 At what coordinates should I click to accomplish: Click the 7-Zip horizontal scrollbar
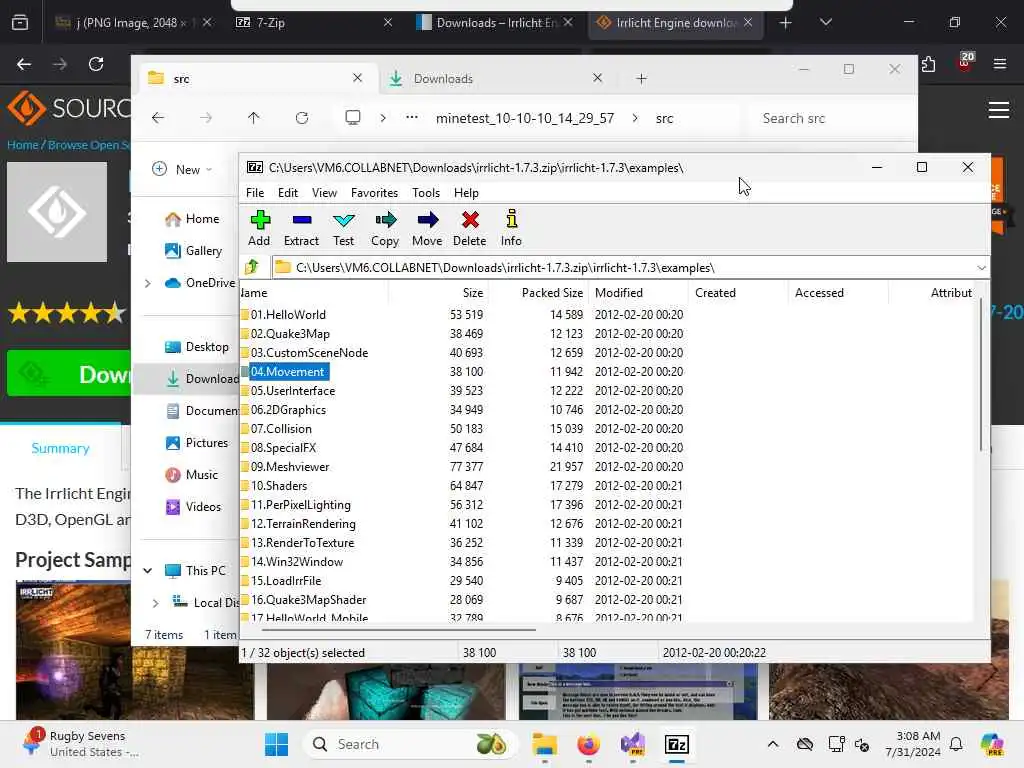398,630
